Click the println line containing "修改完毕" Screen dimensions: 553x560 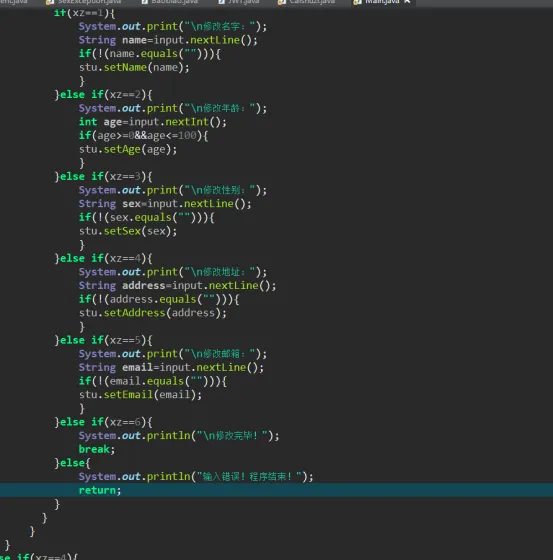pyautogui.click(x=179, y=436)
